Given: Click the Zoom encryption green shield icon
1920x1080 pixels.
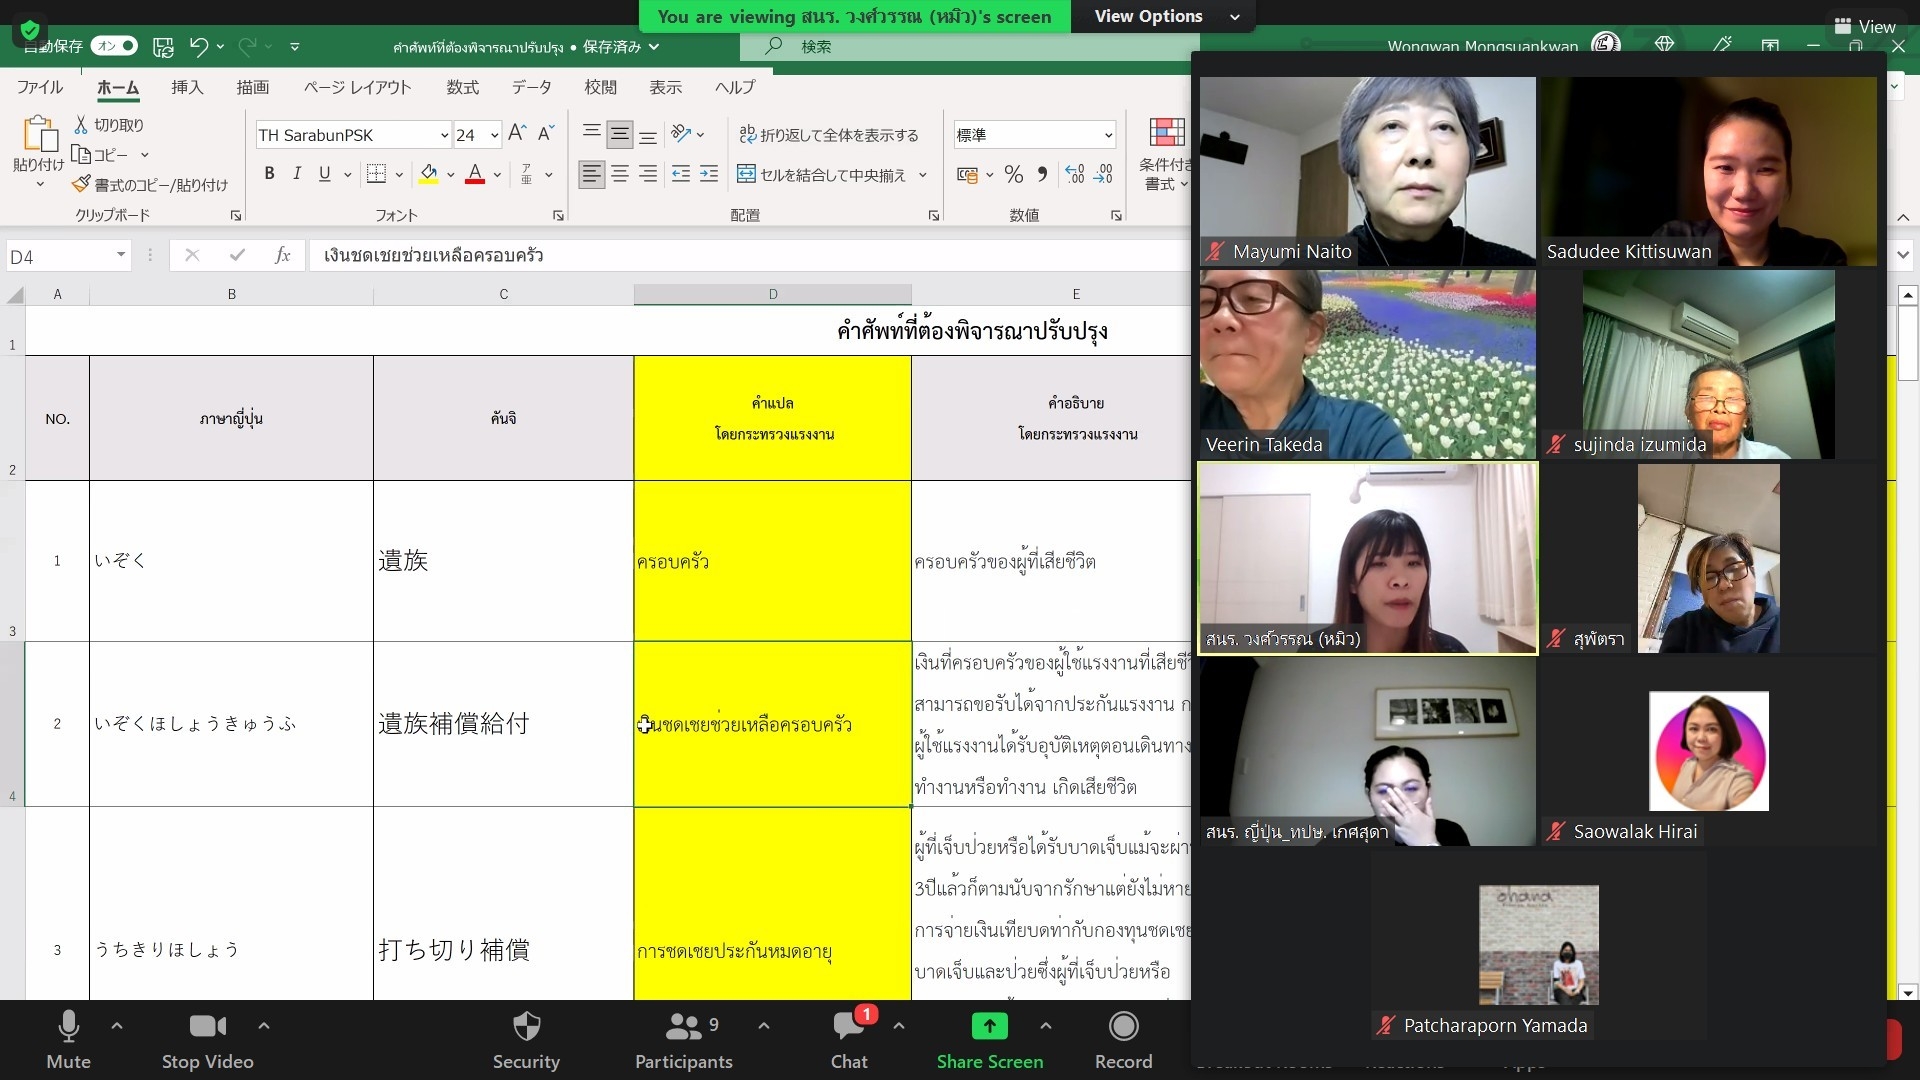Looking at the screenshot, I should click(x=29, y=29).
